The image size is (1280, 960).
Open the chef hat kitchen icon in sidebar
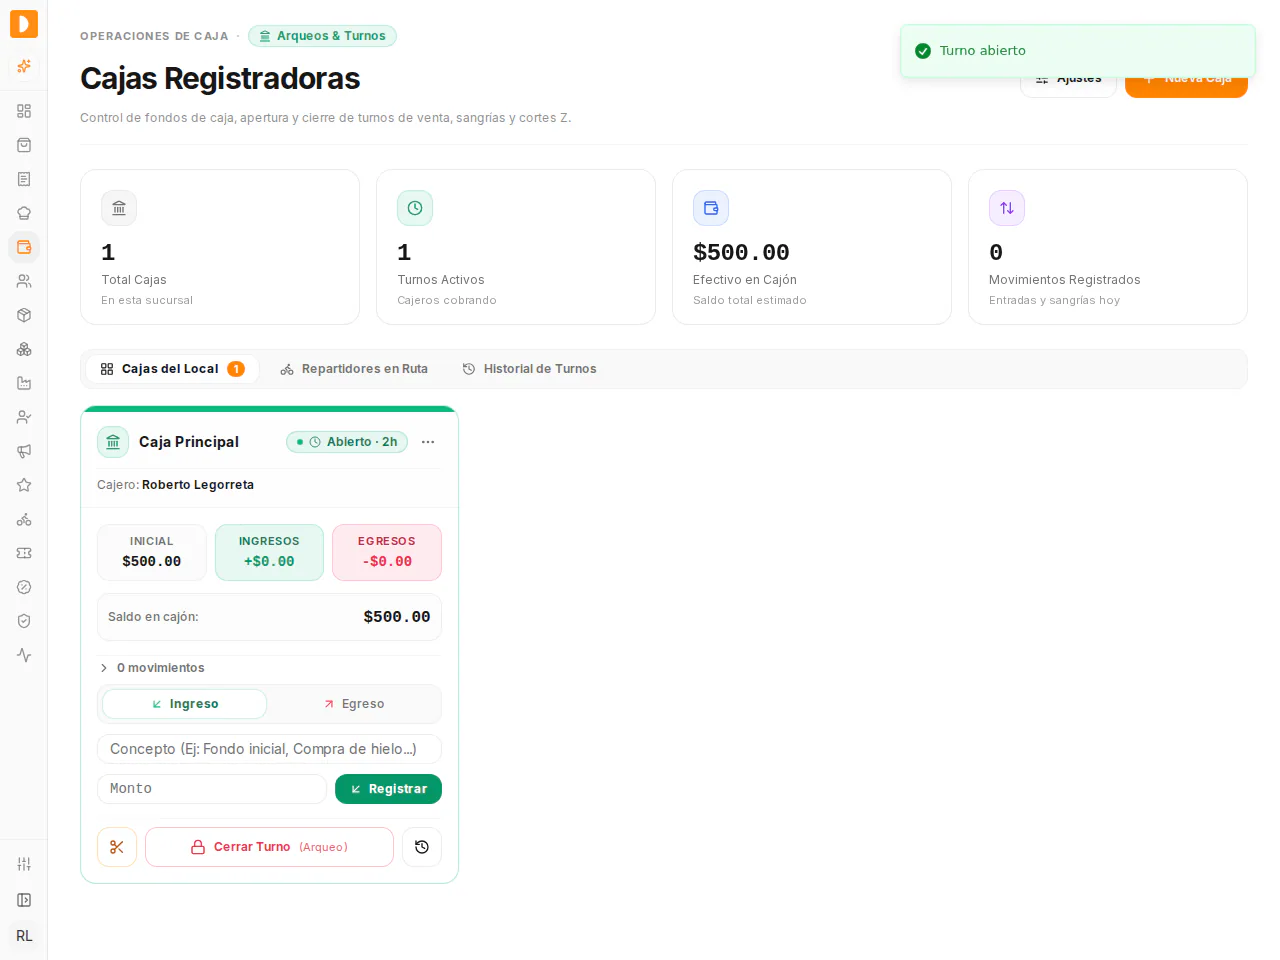coord(24,213)
